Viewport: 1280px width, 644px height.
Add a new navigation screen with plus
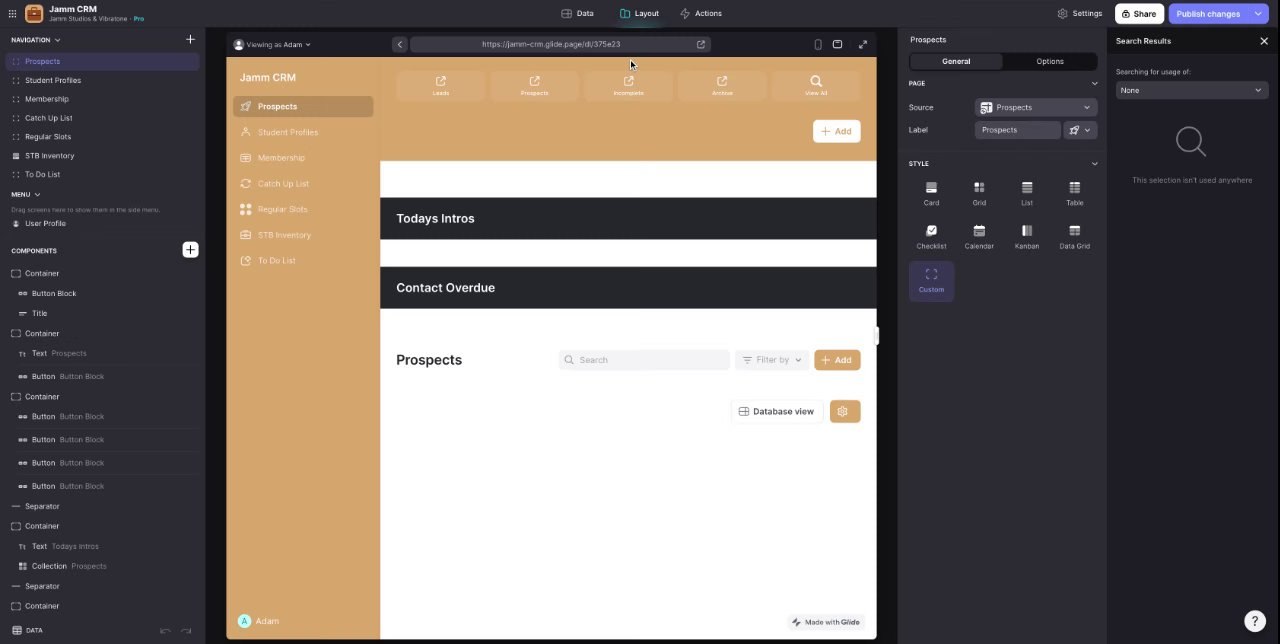pyautogui.click(x=190, y=40)
